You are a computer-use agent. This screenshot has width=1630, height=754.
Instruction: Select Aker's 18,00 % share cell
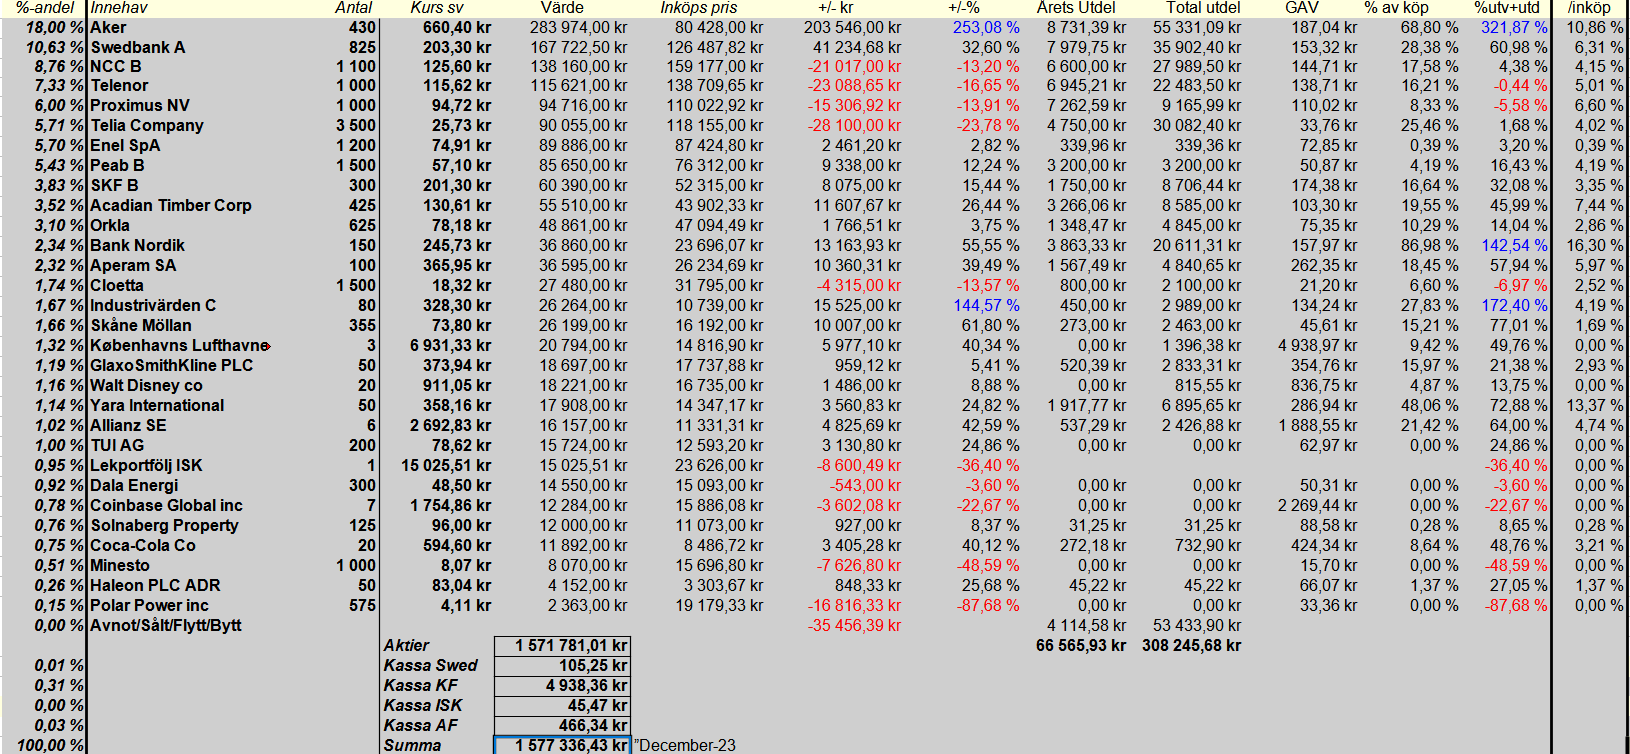coord(54,28)
